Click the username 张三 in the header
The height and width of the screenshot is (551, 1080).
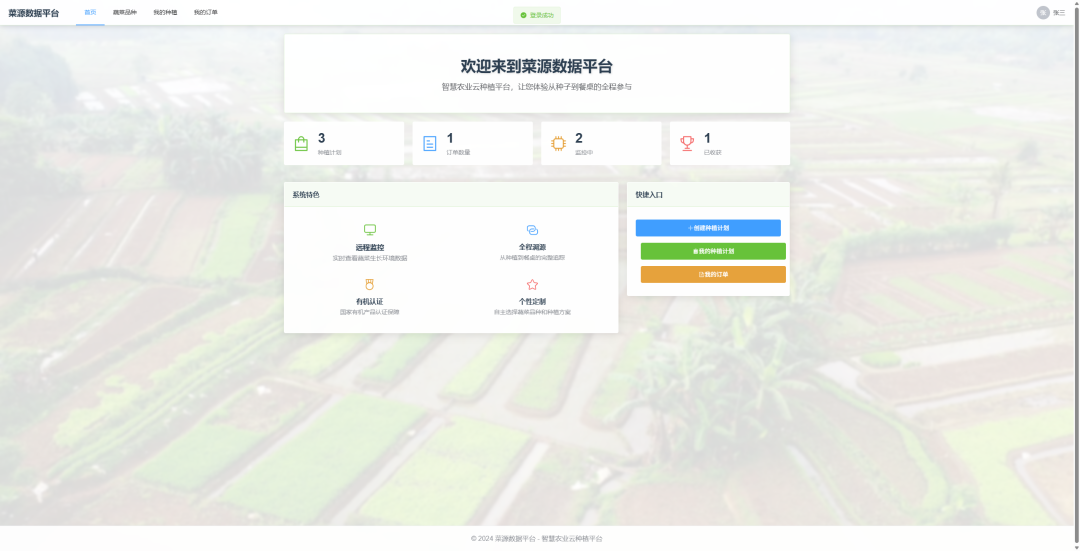click(1059, 13)
